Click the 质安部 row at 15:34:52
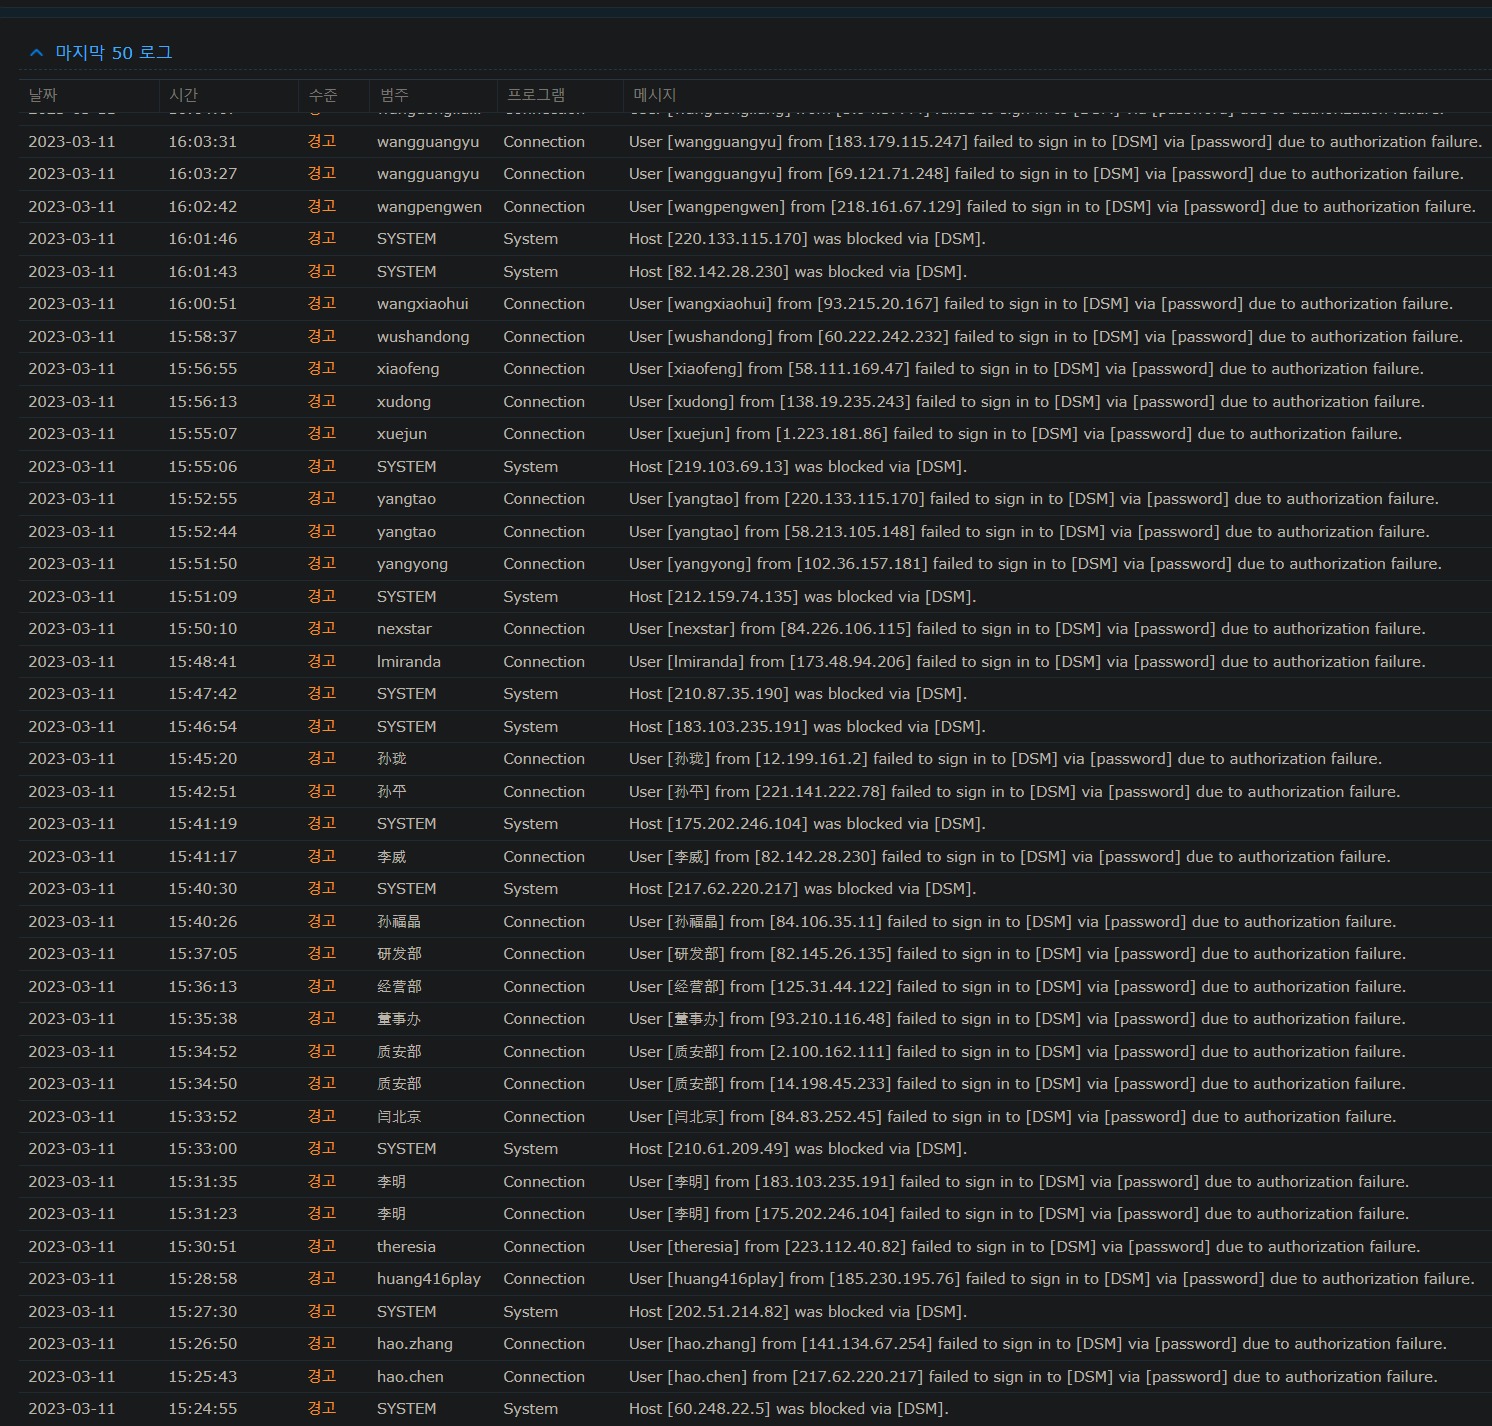Viewport: 1492px width, 1426px height. (x=755, y=1052)
